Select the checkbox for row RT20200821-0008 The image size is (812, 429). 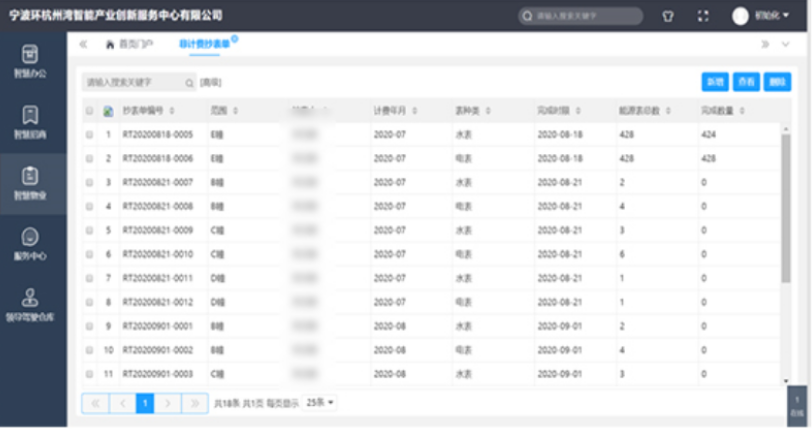[x=90, y=206]
